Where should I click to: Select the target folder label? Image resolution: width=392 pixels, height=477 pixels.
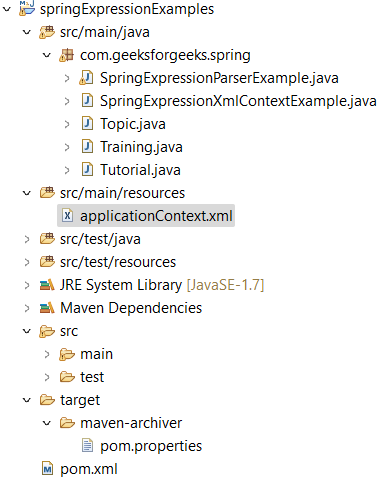80,400
